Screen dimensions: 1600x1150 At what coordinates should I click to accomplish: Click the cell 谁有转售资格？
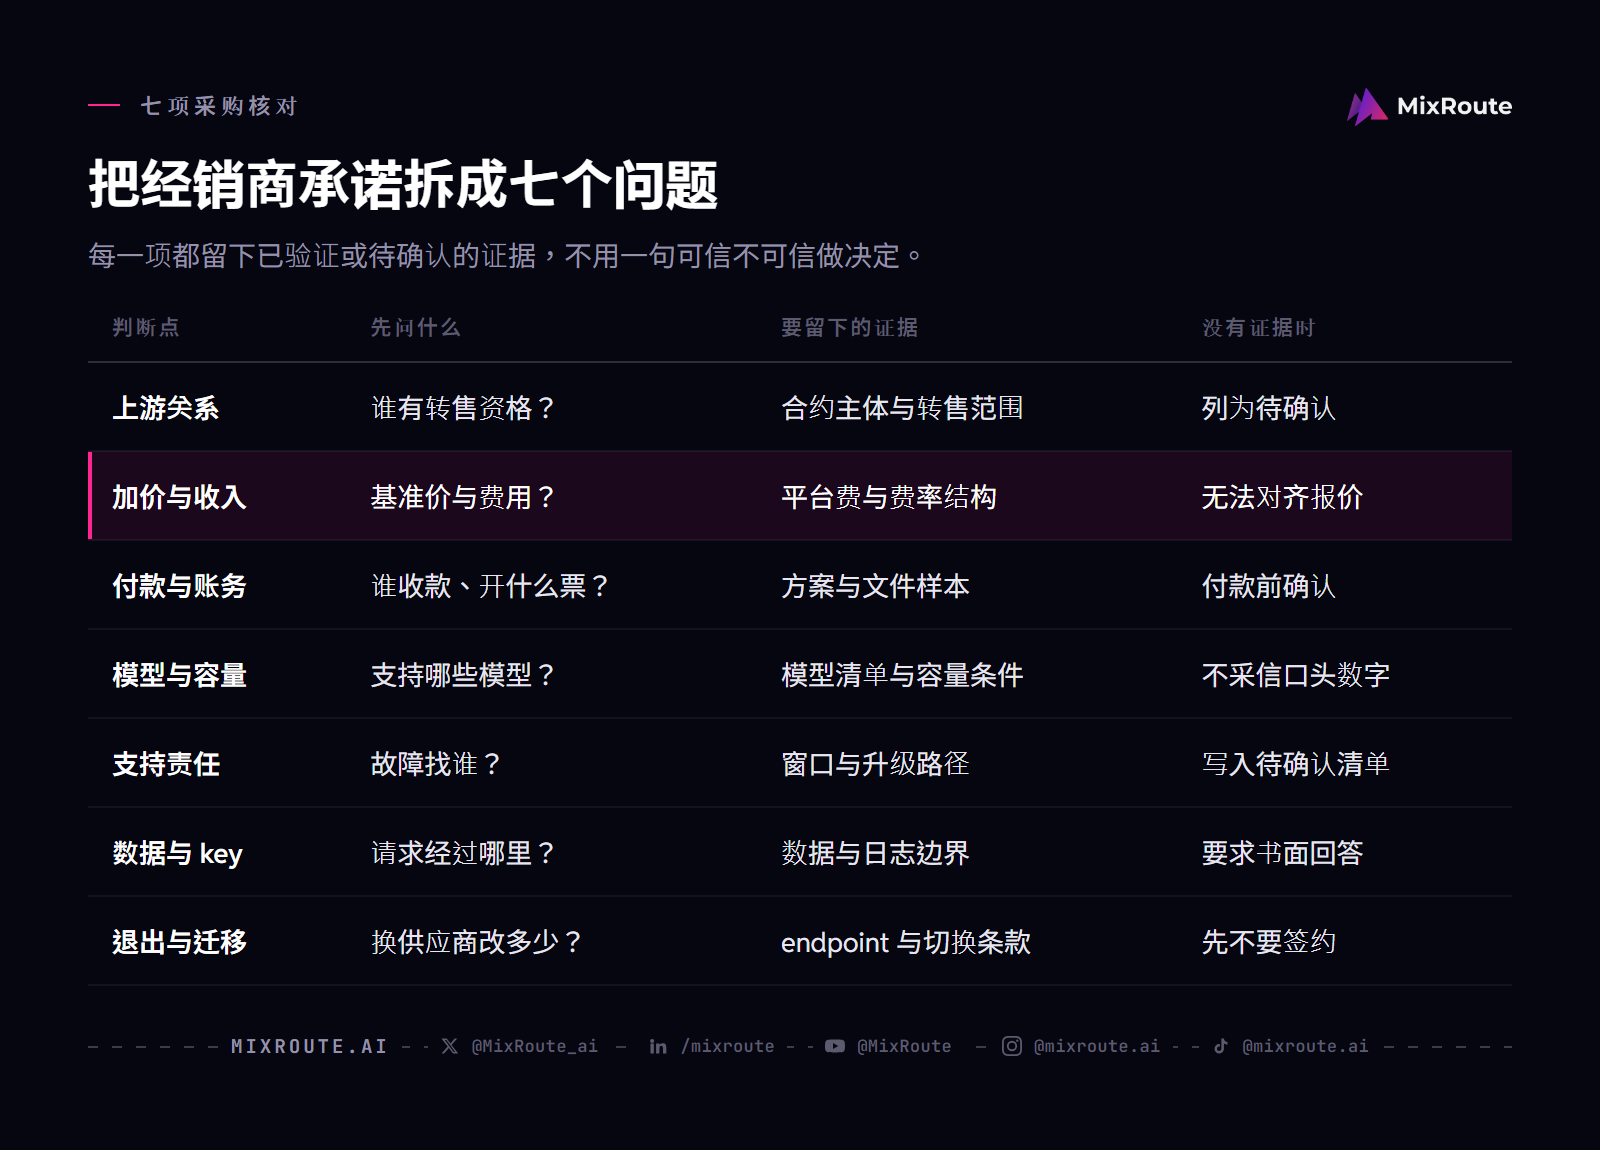(x=464, y=408)
